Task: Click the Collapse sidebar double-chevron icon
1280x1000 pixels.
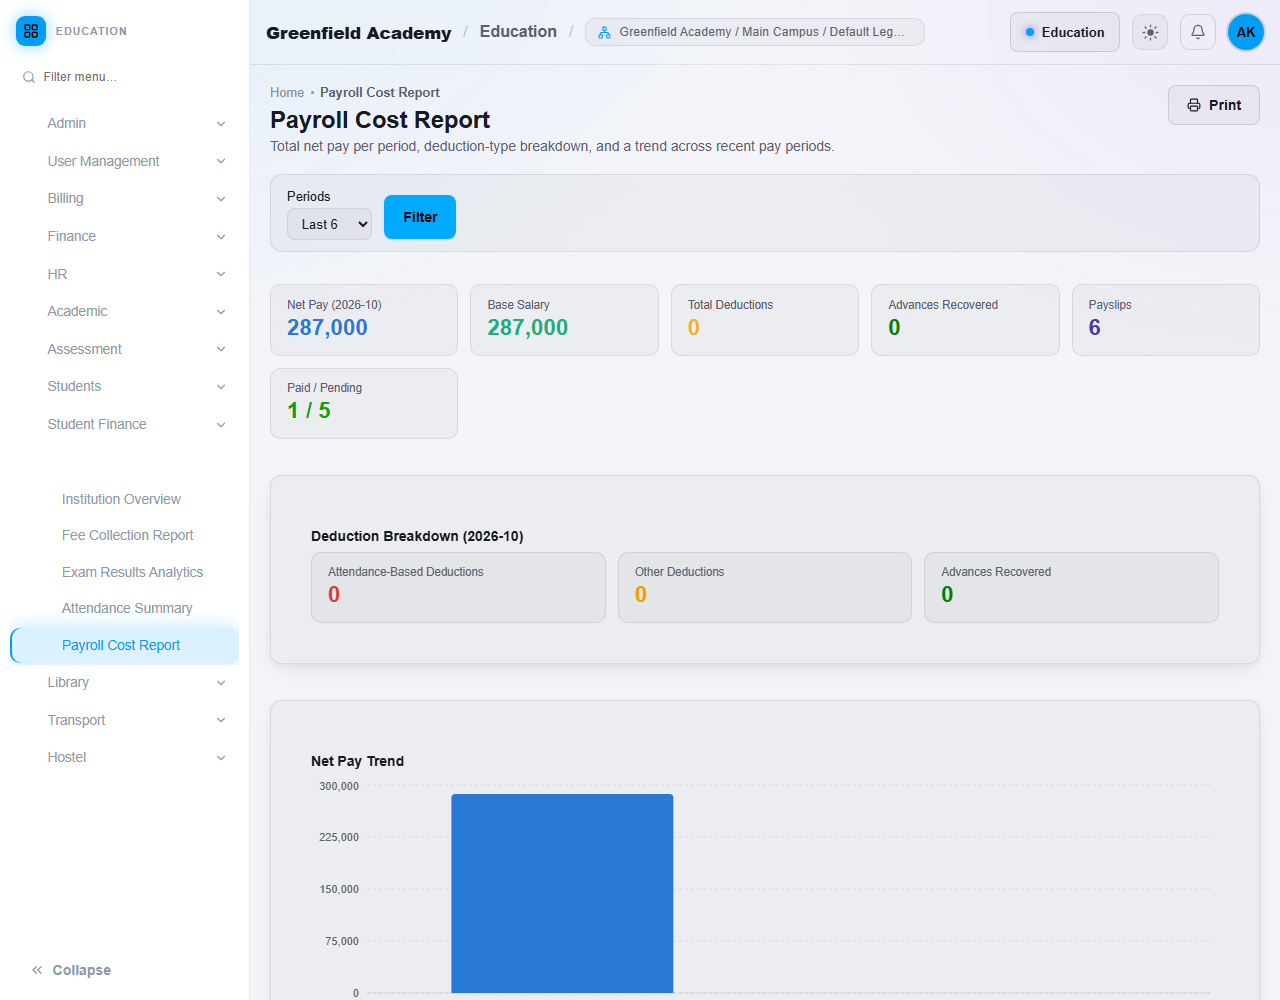Action: [37, 970]
